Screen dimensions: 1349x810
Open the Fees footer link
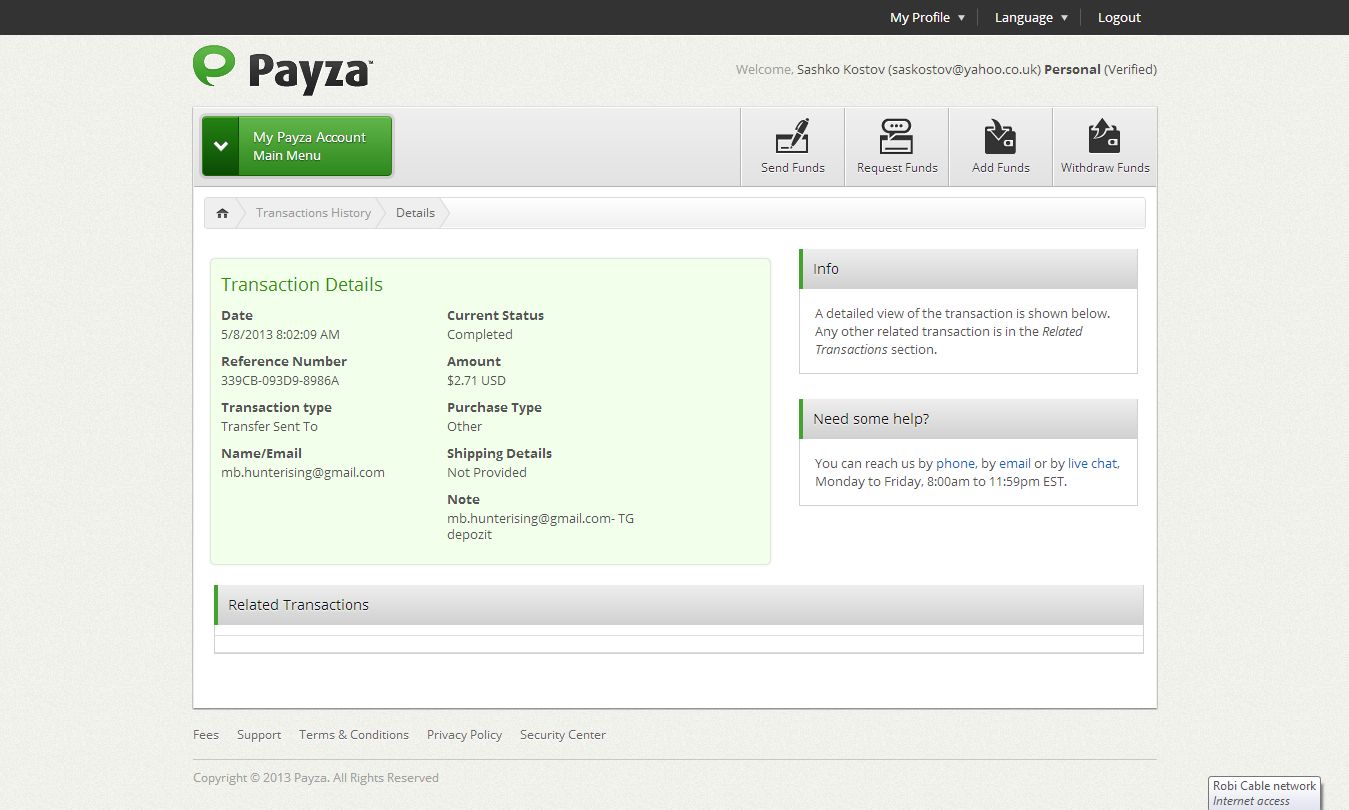pos(206,735)
